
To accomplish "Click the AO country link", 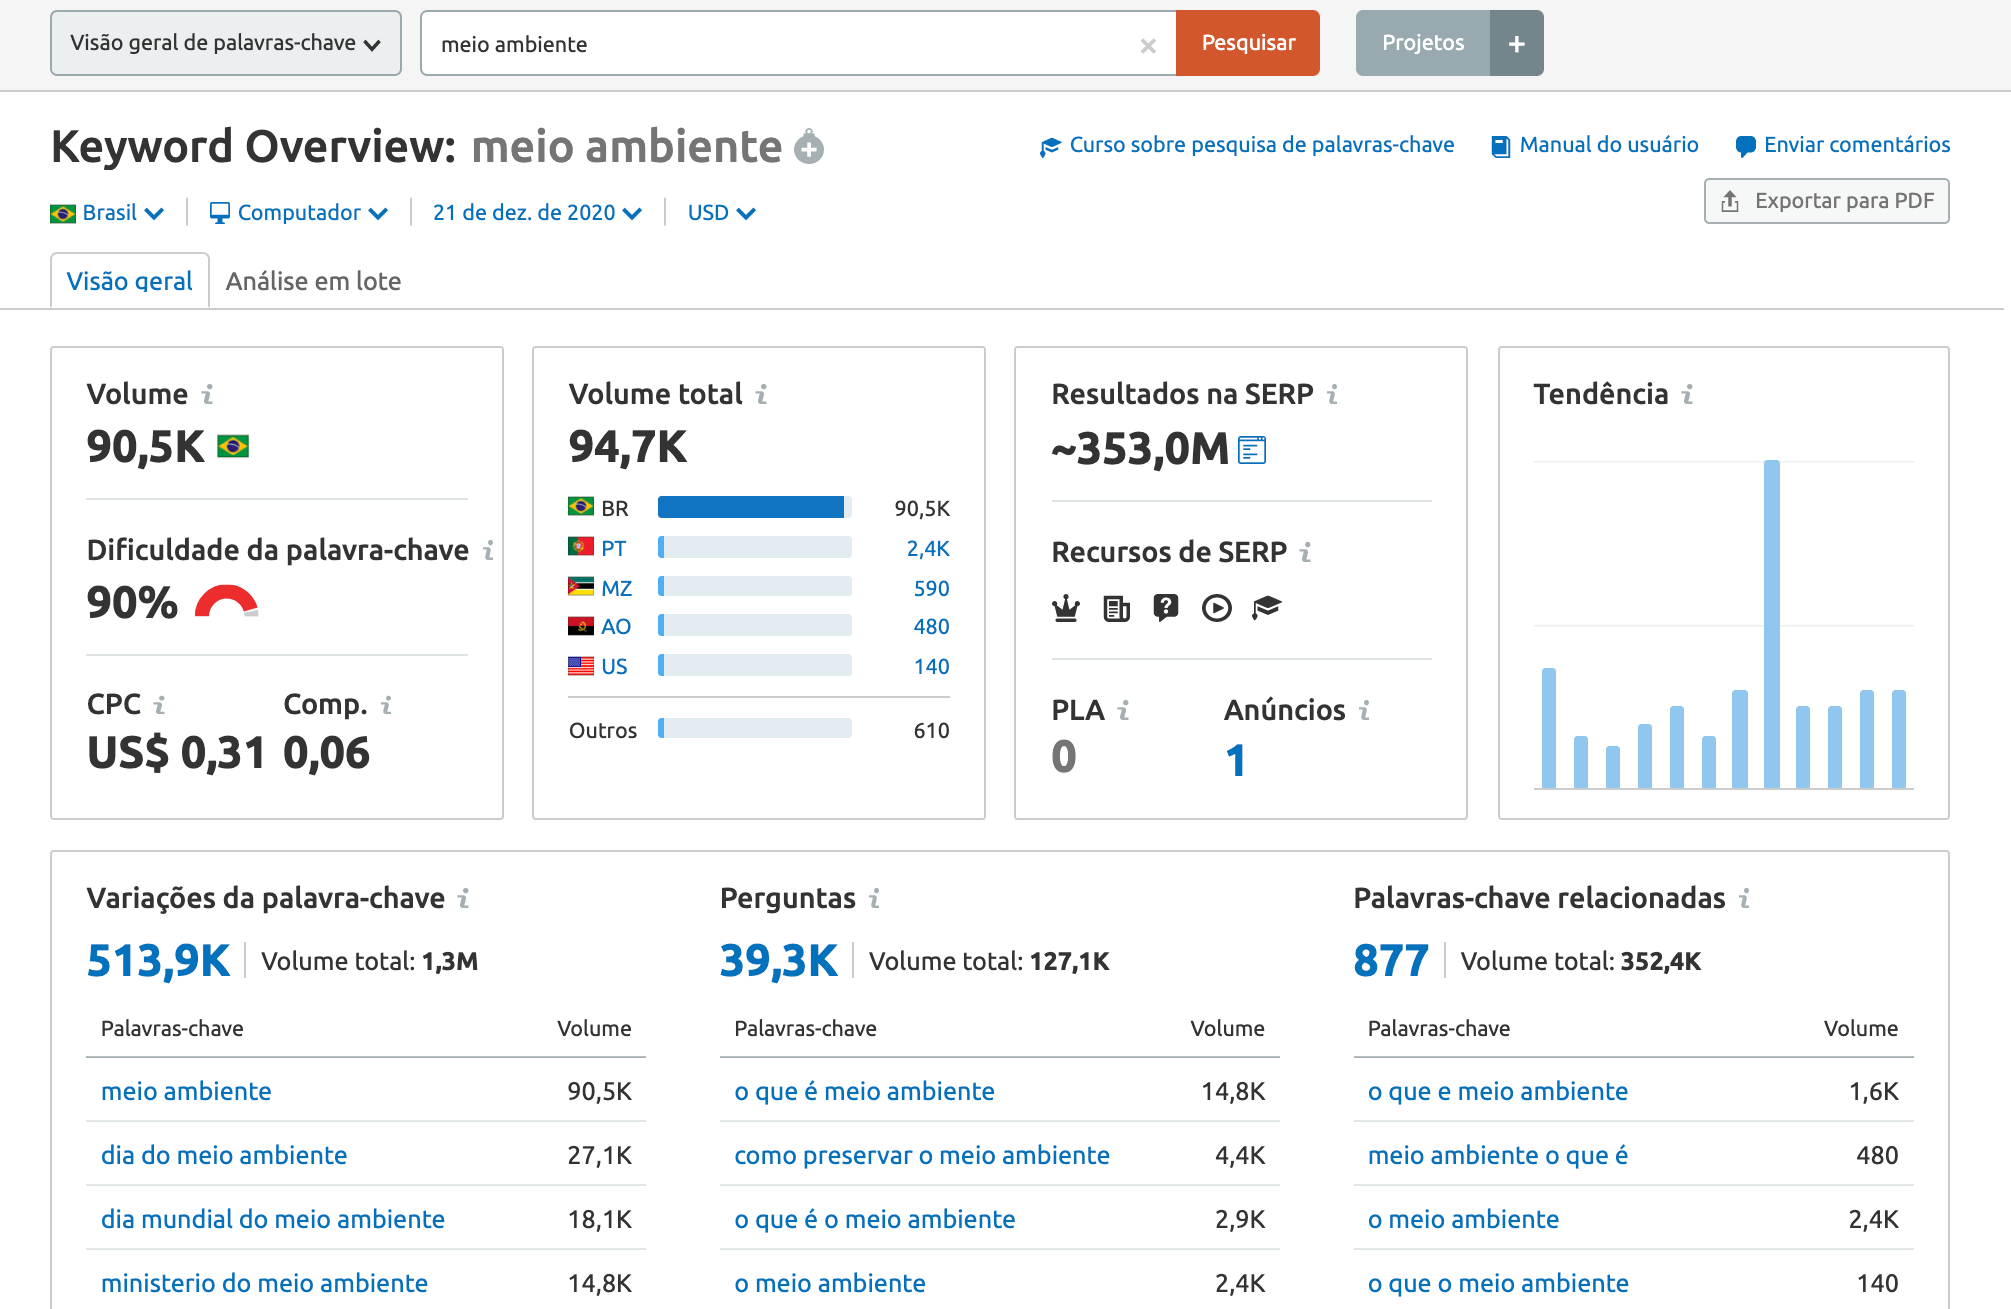I will click(x=615, y=626).
